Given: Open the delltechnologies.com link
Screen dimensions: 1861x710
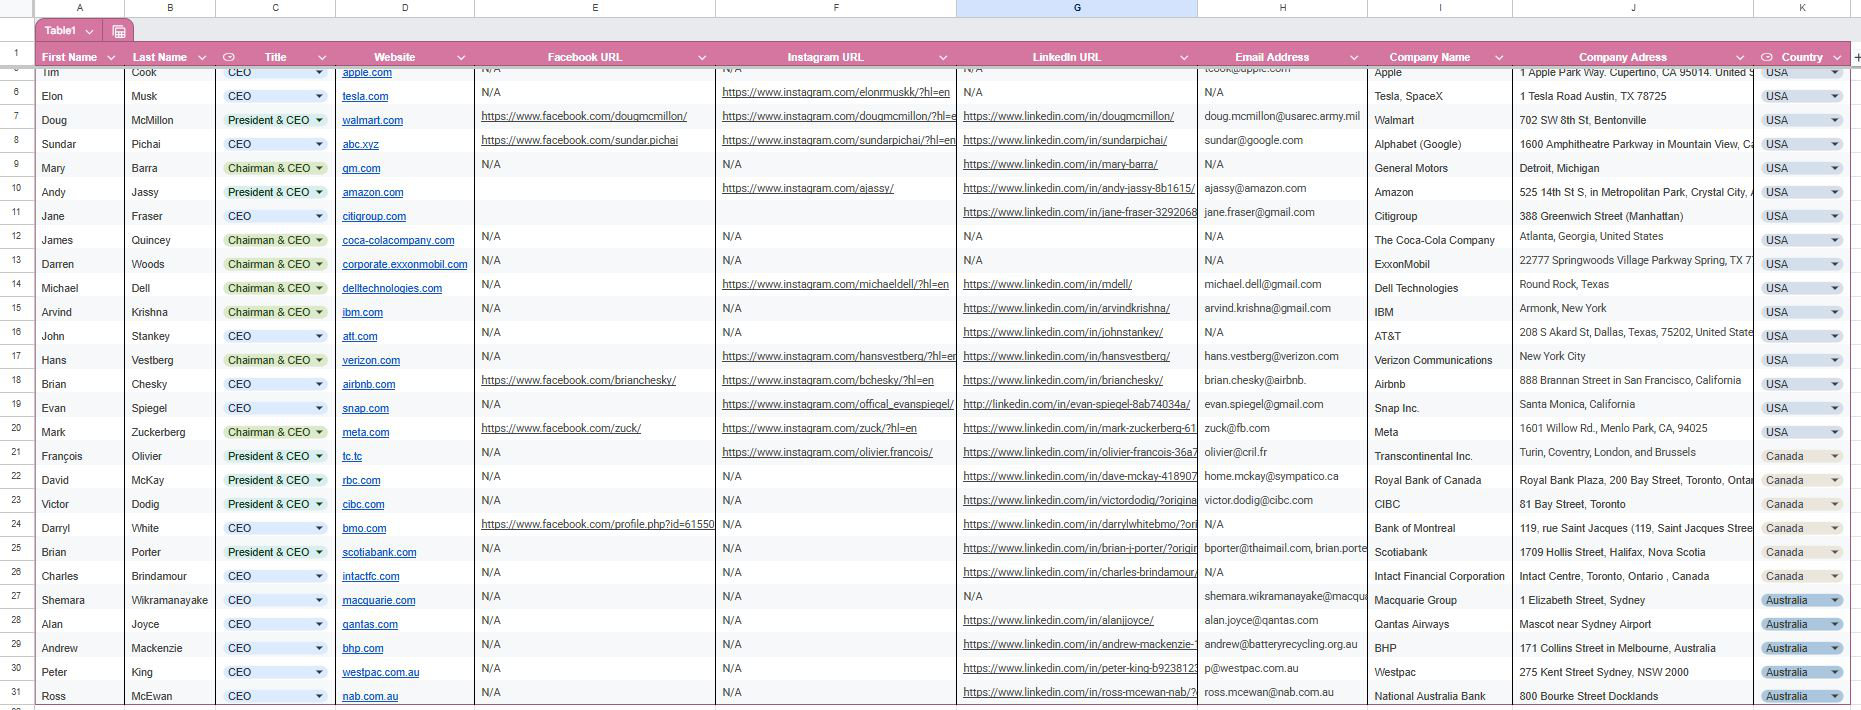Looking at the screenshot, I should [392, 288].
